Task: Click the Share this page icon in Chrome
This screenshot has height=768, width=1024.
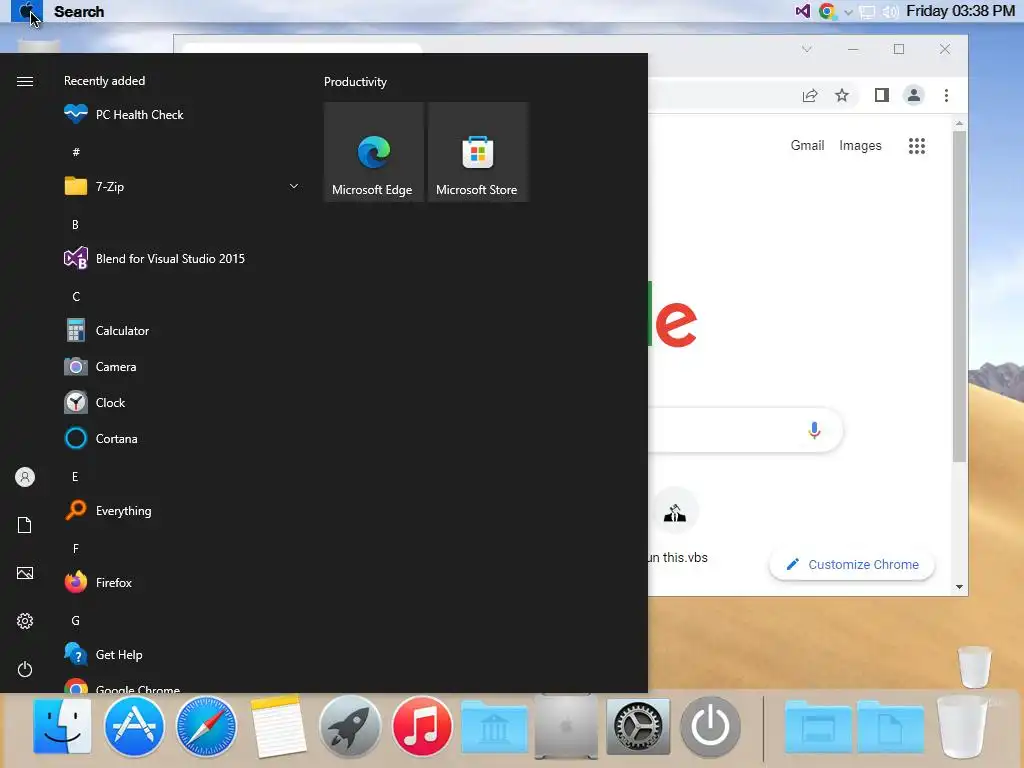Action: coord(810,95)
